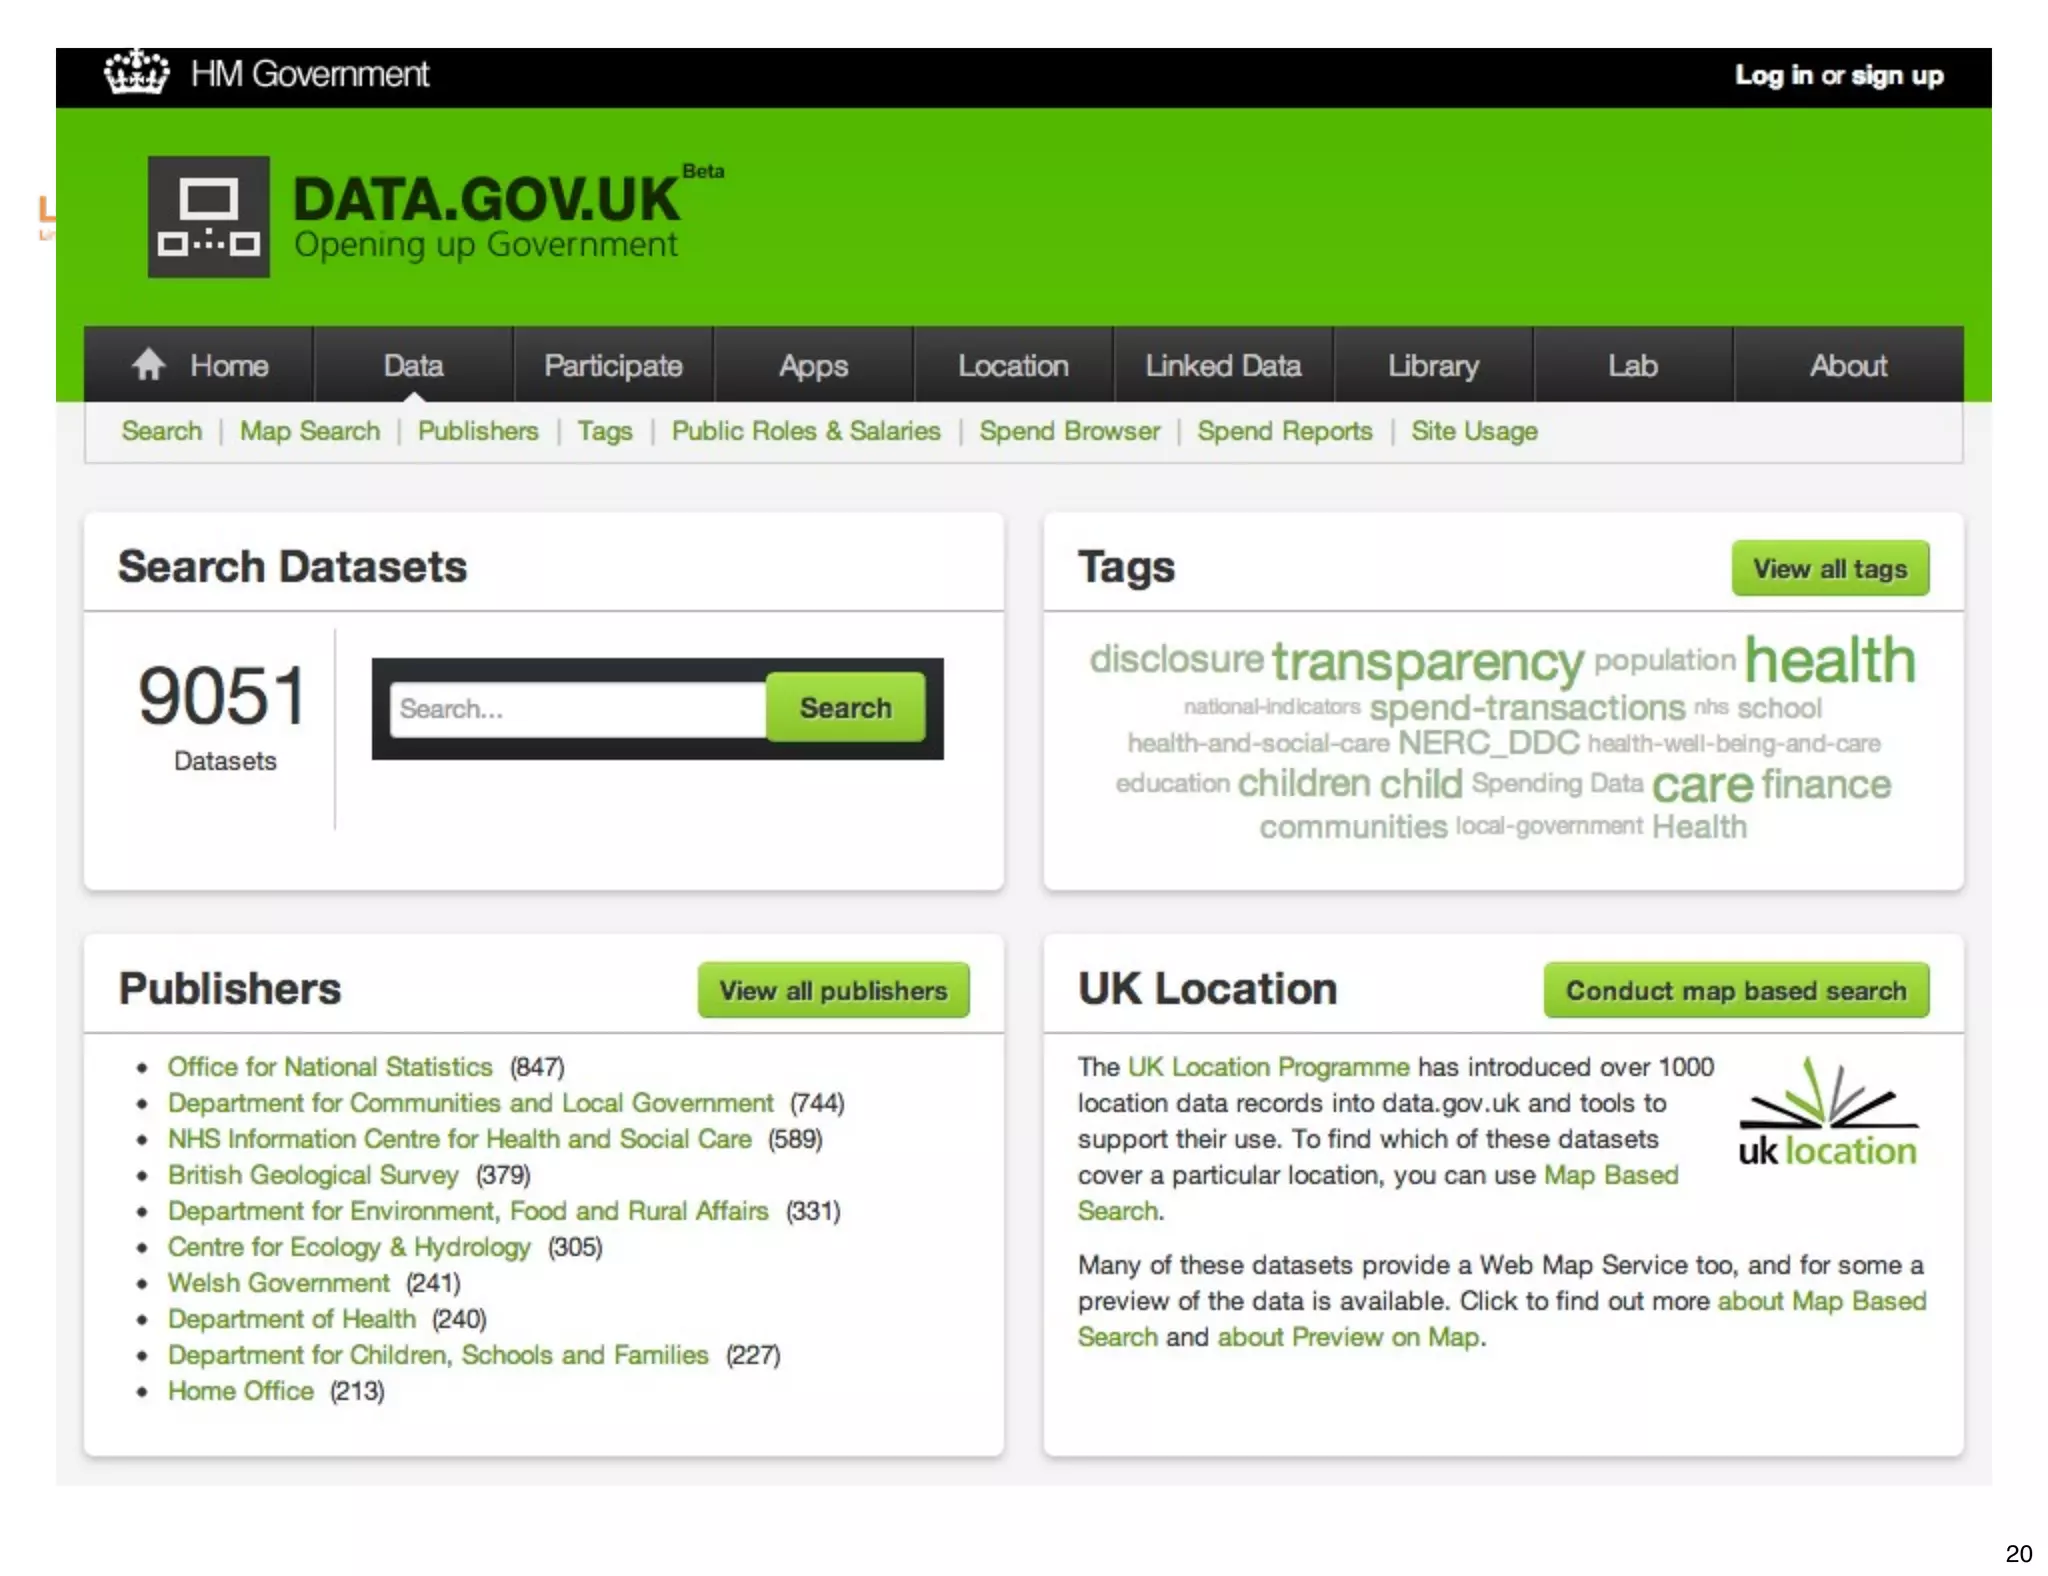Follow the about Preview on Map link
The image size is (2048, 1576).
coord(1348,1337)
